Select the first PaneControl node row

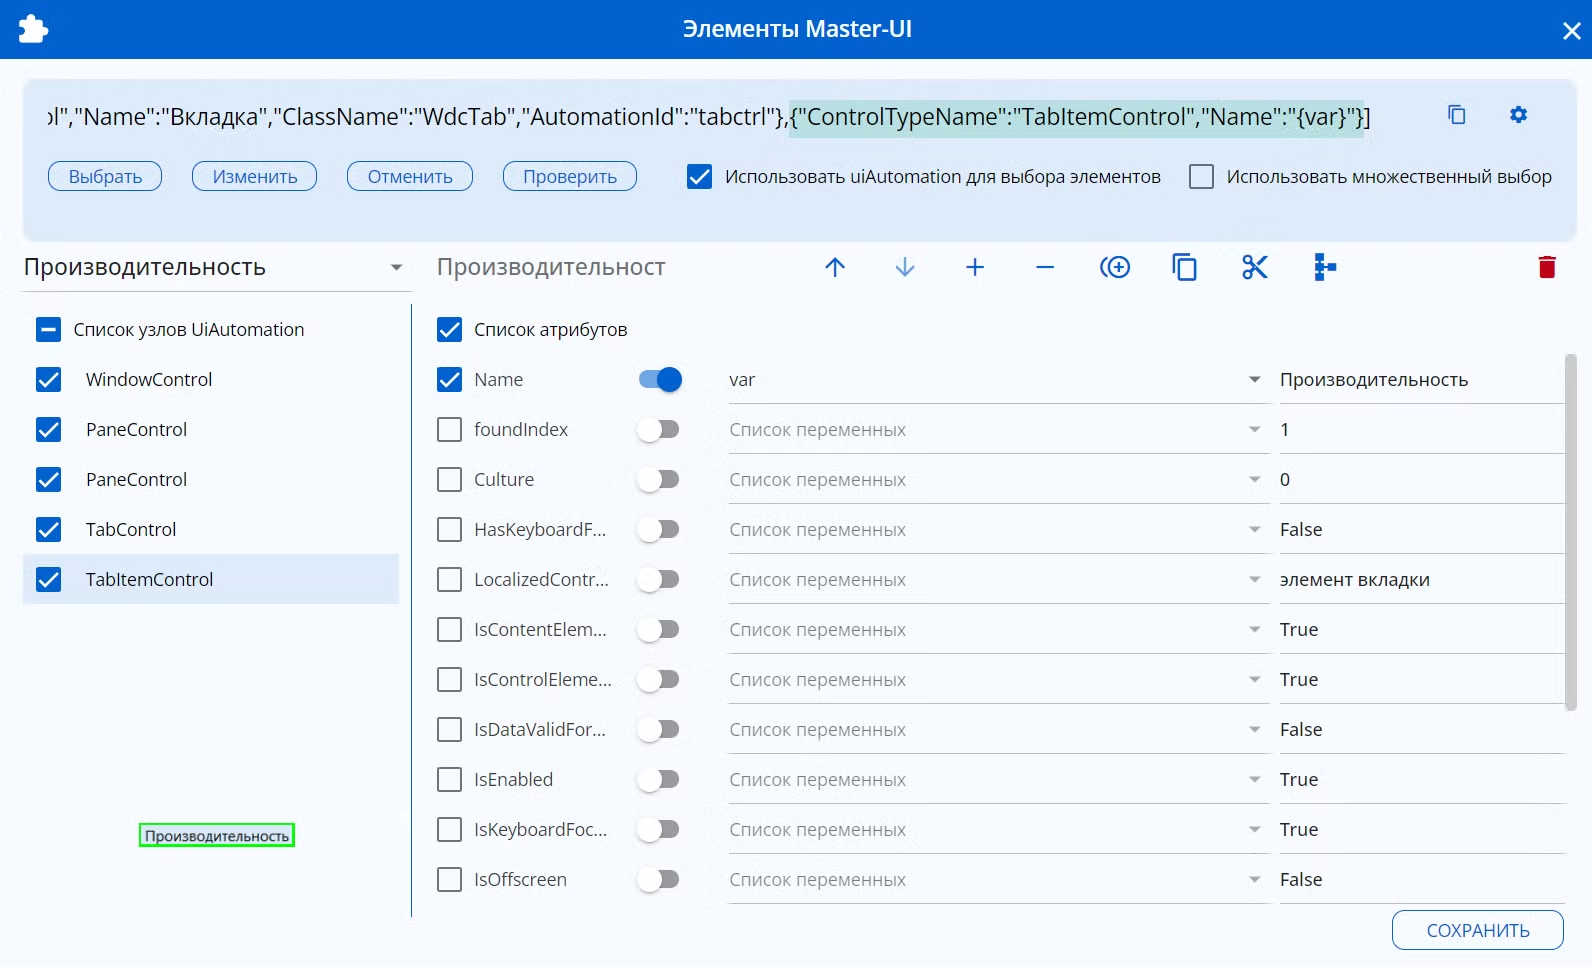point(211,430)
